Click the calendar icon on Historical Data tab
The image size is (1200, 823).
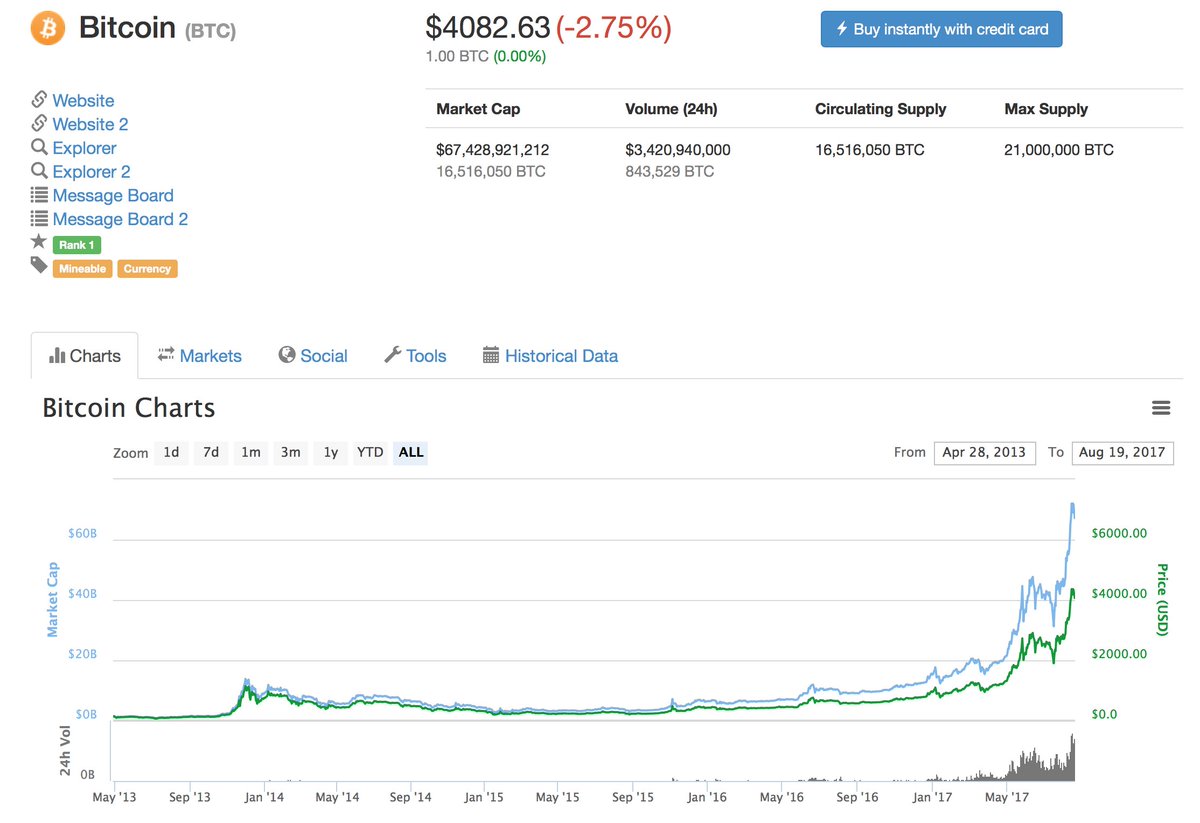491,355
